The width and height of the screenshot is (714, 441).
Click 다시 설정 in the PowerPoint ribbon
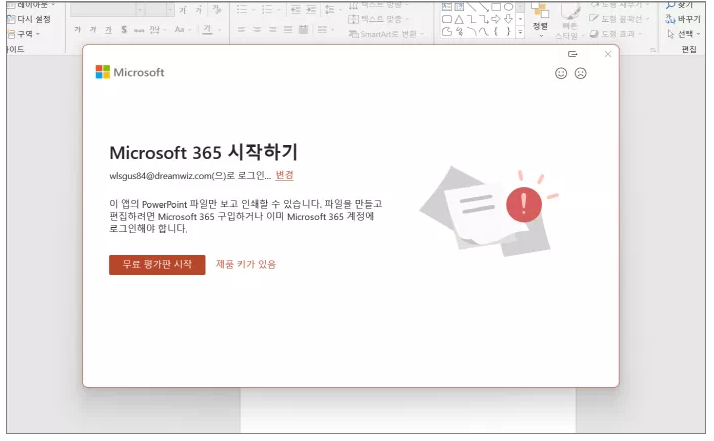pyautogui.click(x=30, y=19)
